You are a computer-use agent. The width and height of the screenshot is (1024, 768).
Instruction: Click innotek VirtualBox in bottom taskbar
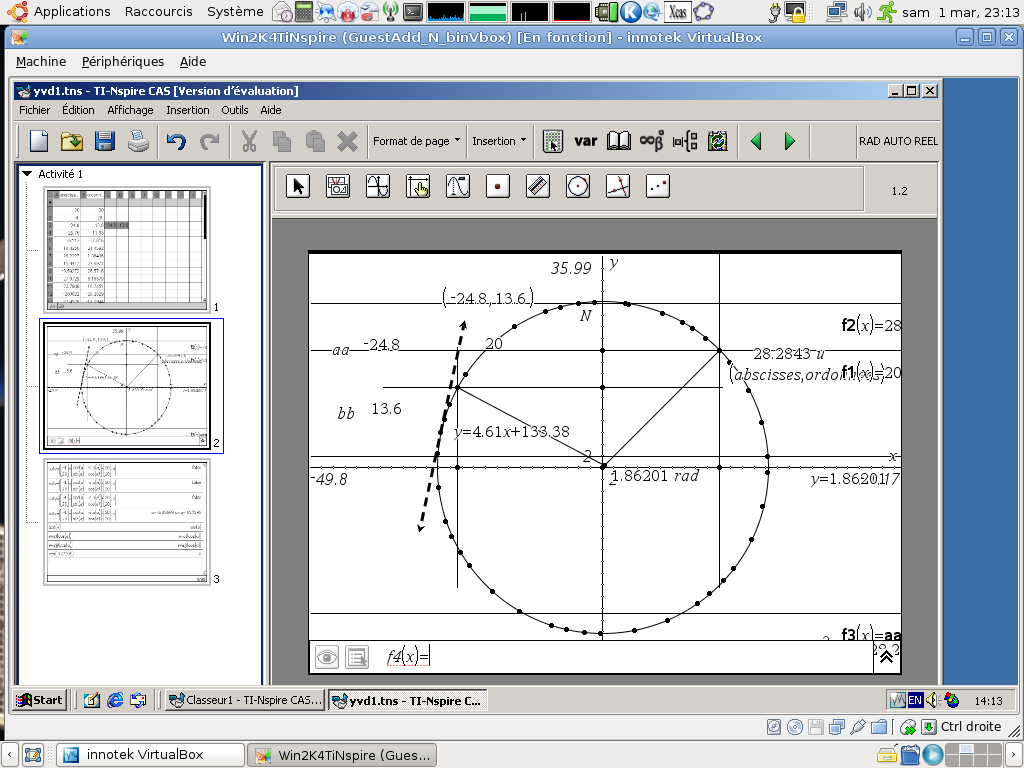(x=151, y=755)
